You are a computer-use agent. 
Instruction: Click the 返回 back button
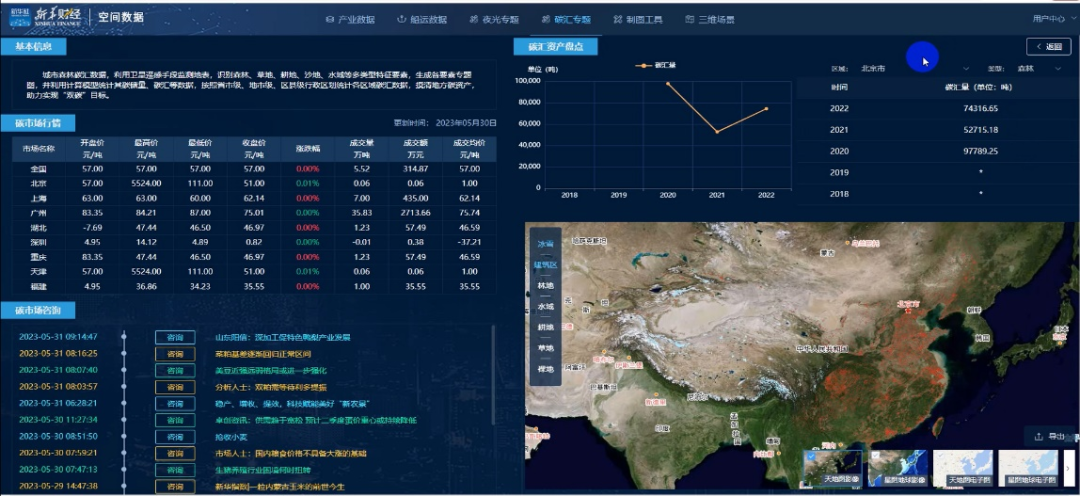pos(1048,47)
